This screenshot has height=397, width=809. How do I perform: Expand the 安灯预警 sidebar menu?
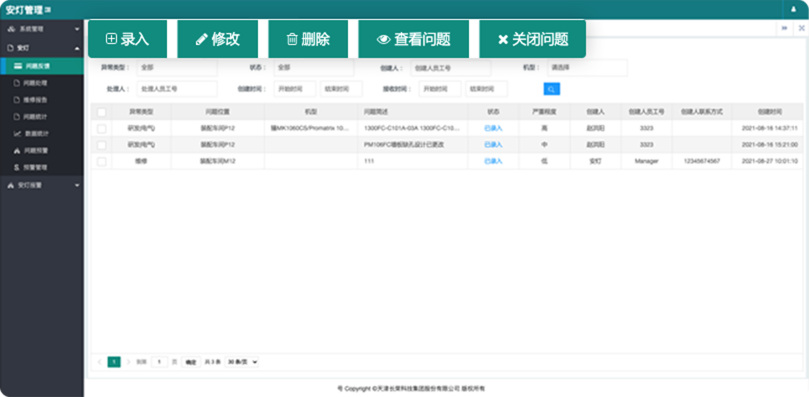click(42, 185)
